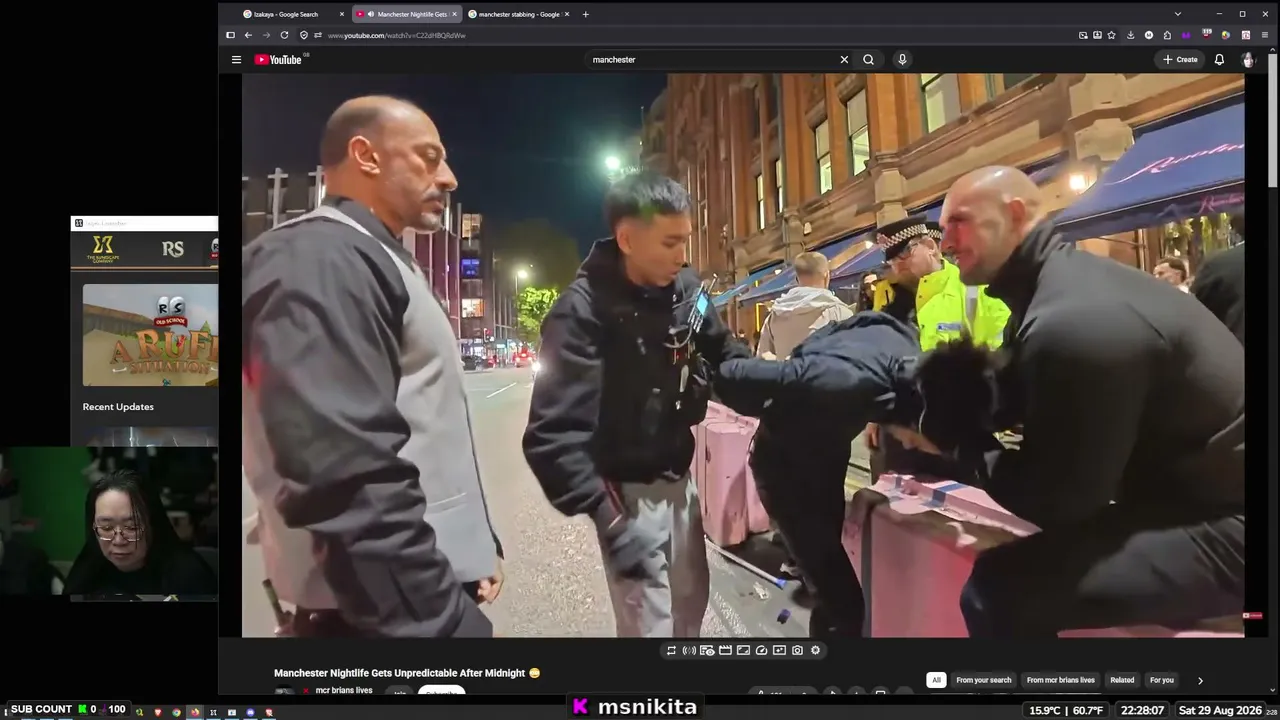Click the Sat 29 Aug 2026 date
The height and width of the screenshot is (720, 1280).
pyautogui.click(x=1220, y=710)
